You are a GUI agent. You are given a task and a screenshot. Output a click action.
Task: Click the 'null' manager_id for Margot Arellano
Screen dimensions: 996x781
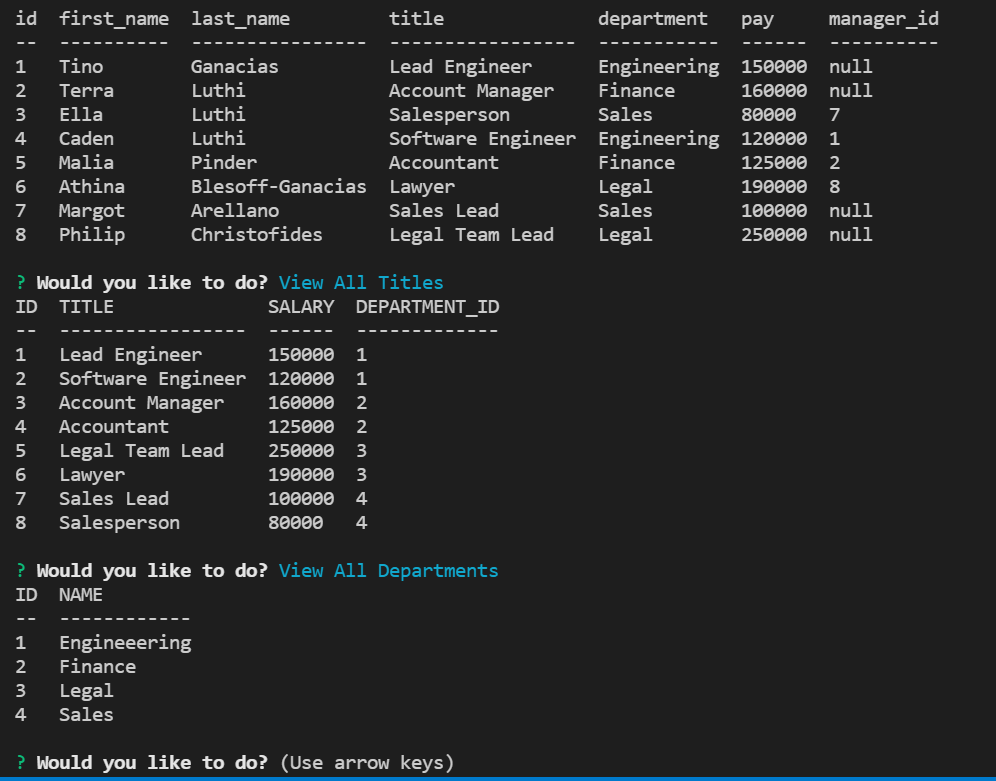pos(850,210)
